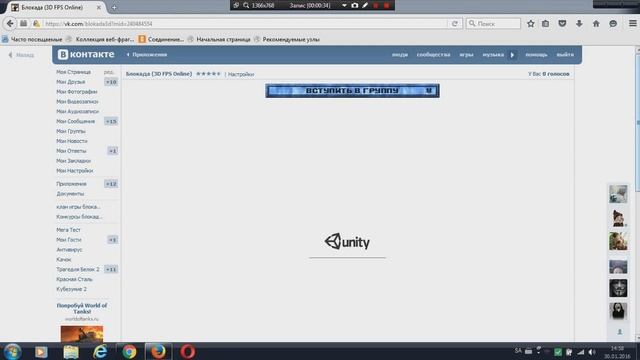Open Мои Настройки in sidebar

pos(75,171)
